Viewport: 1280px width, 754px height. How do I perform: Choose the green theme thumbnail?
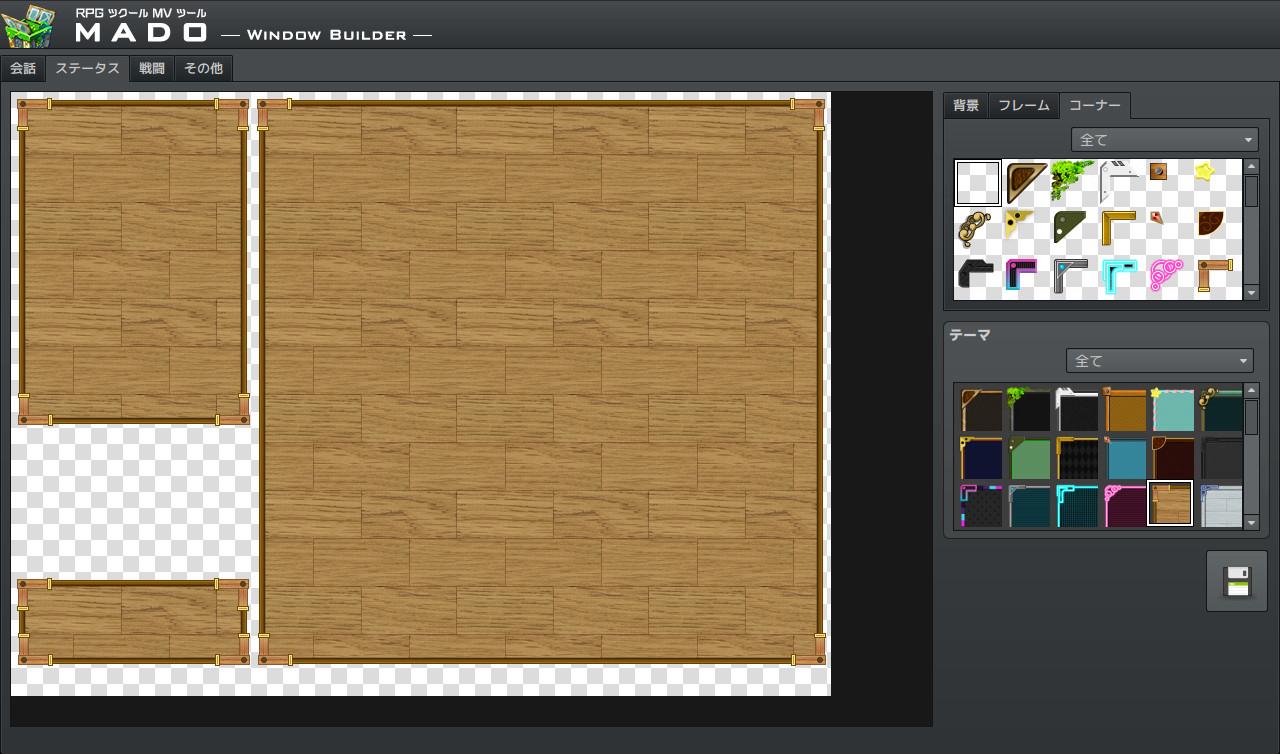pos(1026,458)
